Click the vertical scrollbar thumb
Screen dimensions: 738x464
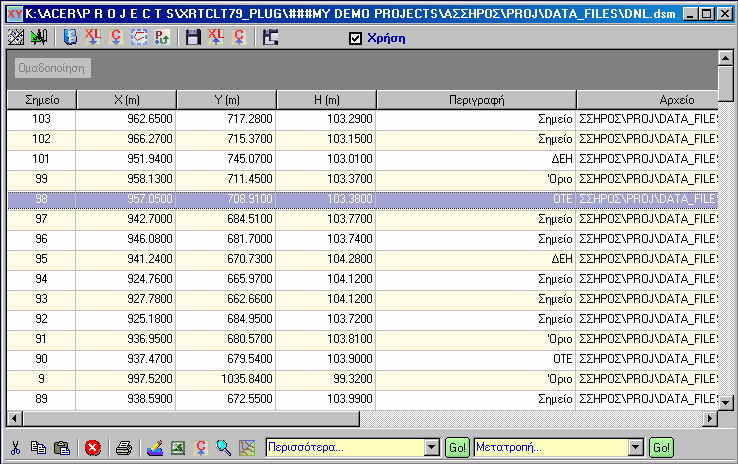[x=725, y=84]
